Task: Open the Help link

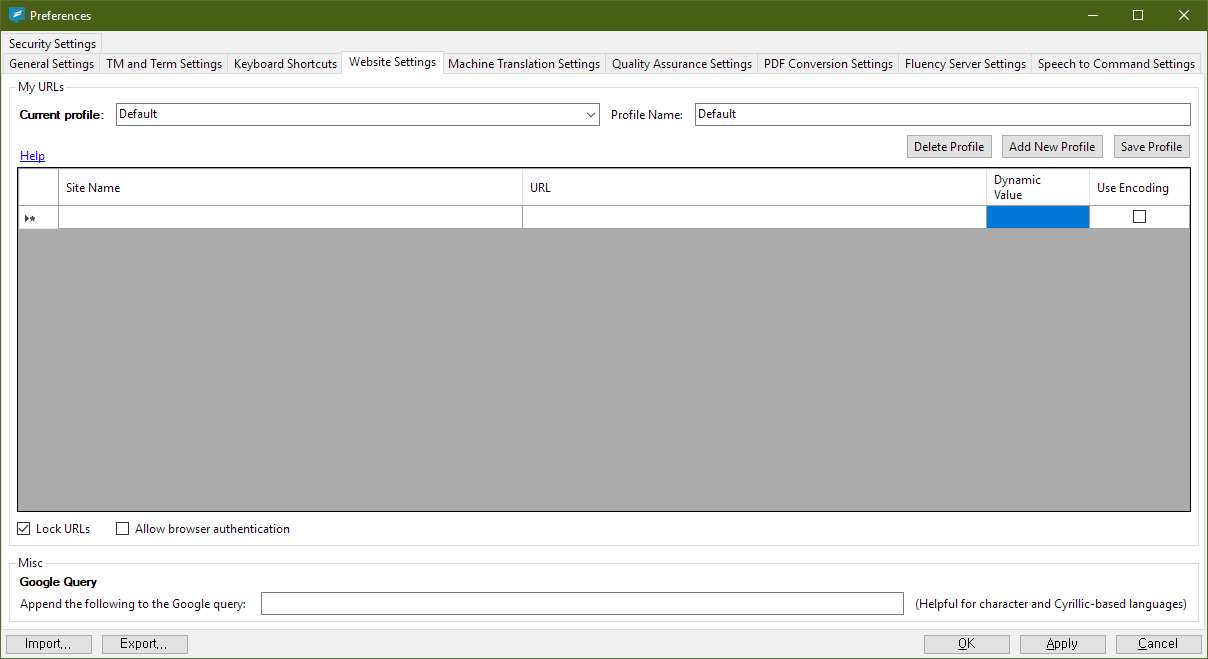Action: click(32, 156)
